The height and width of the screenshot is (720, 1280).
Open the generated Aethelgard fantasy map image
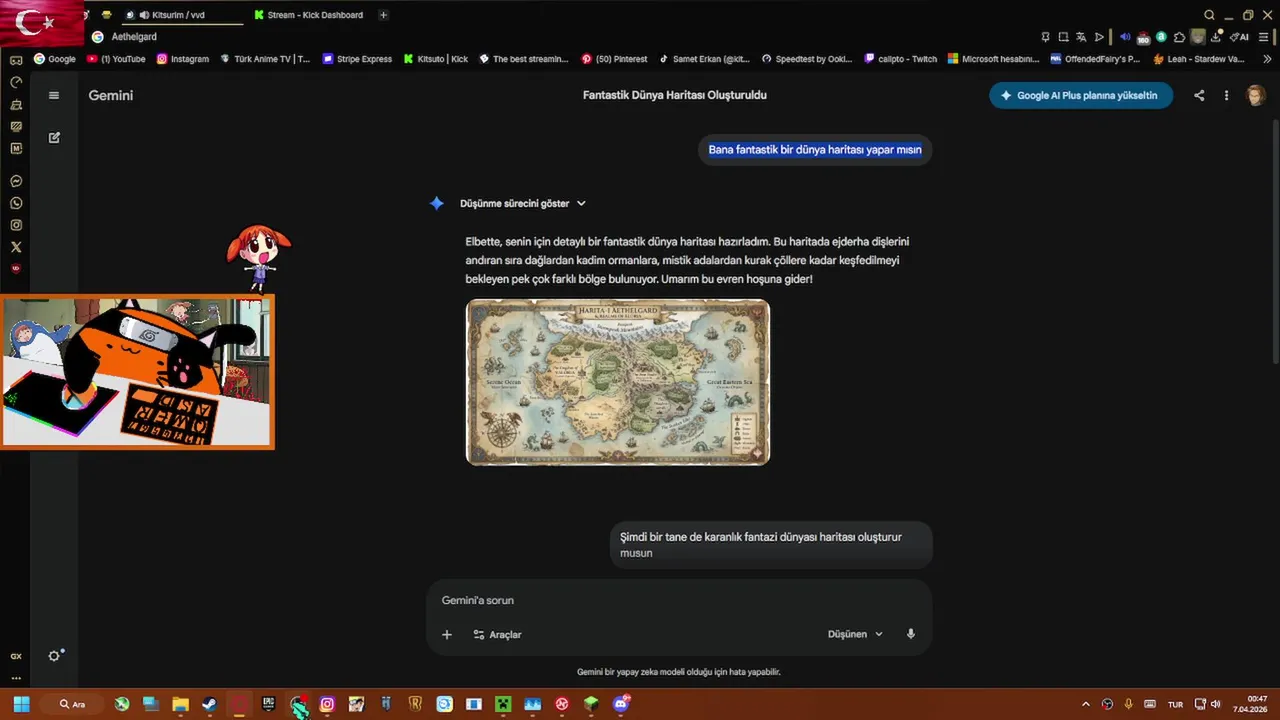coord(618,382)
